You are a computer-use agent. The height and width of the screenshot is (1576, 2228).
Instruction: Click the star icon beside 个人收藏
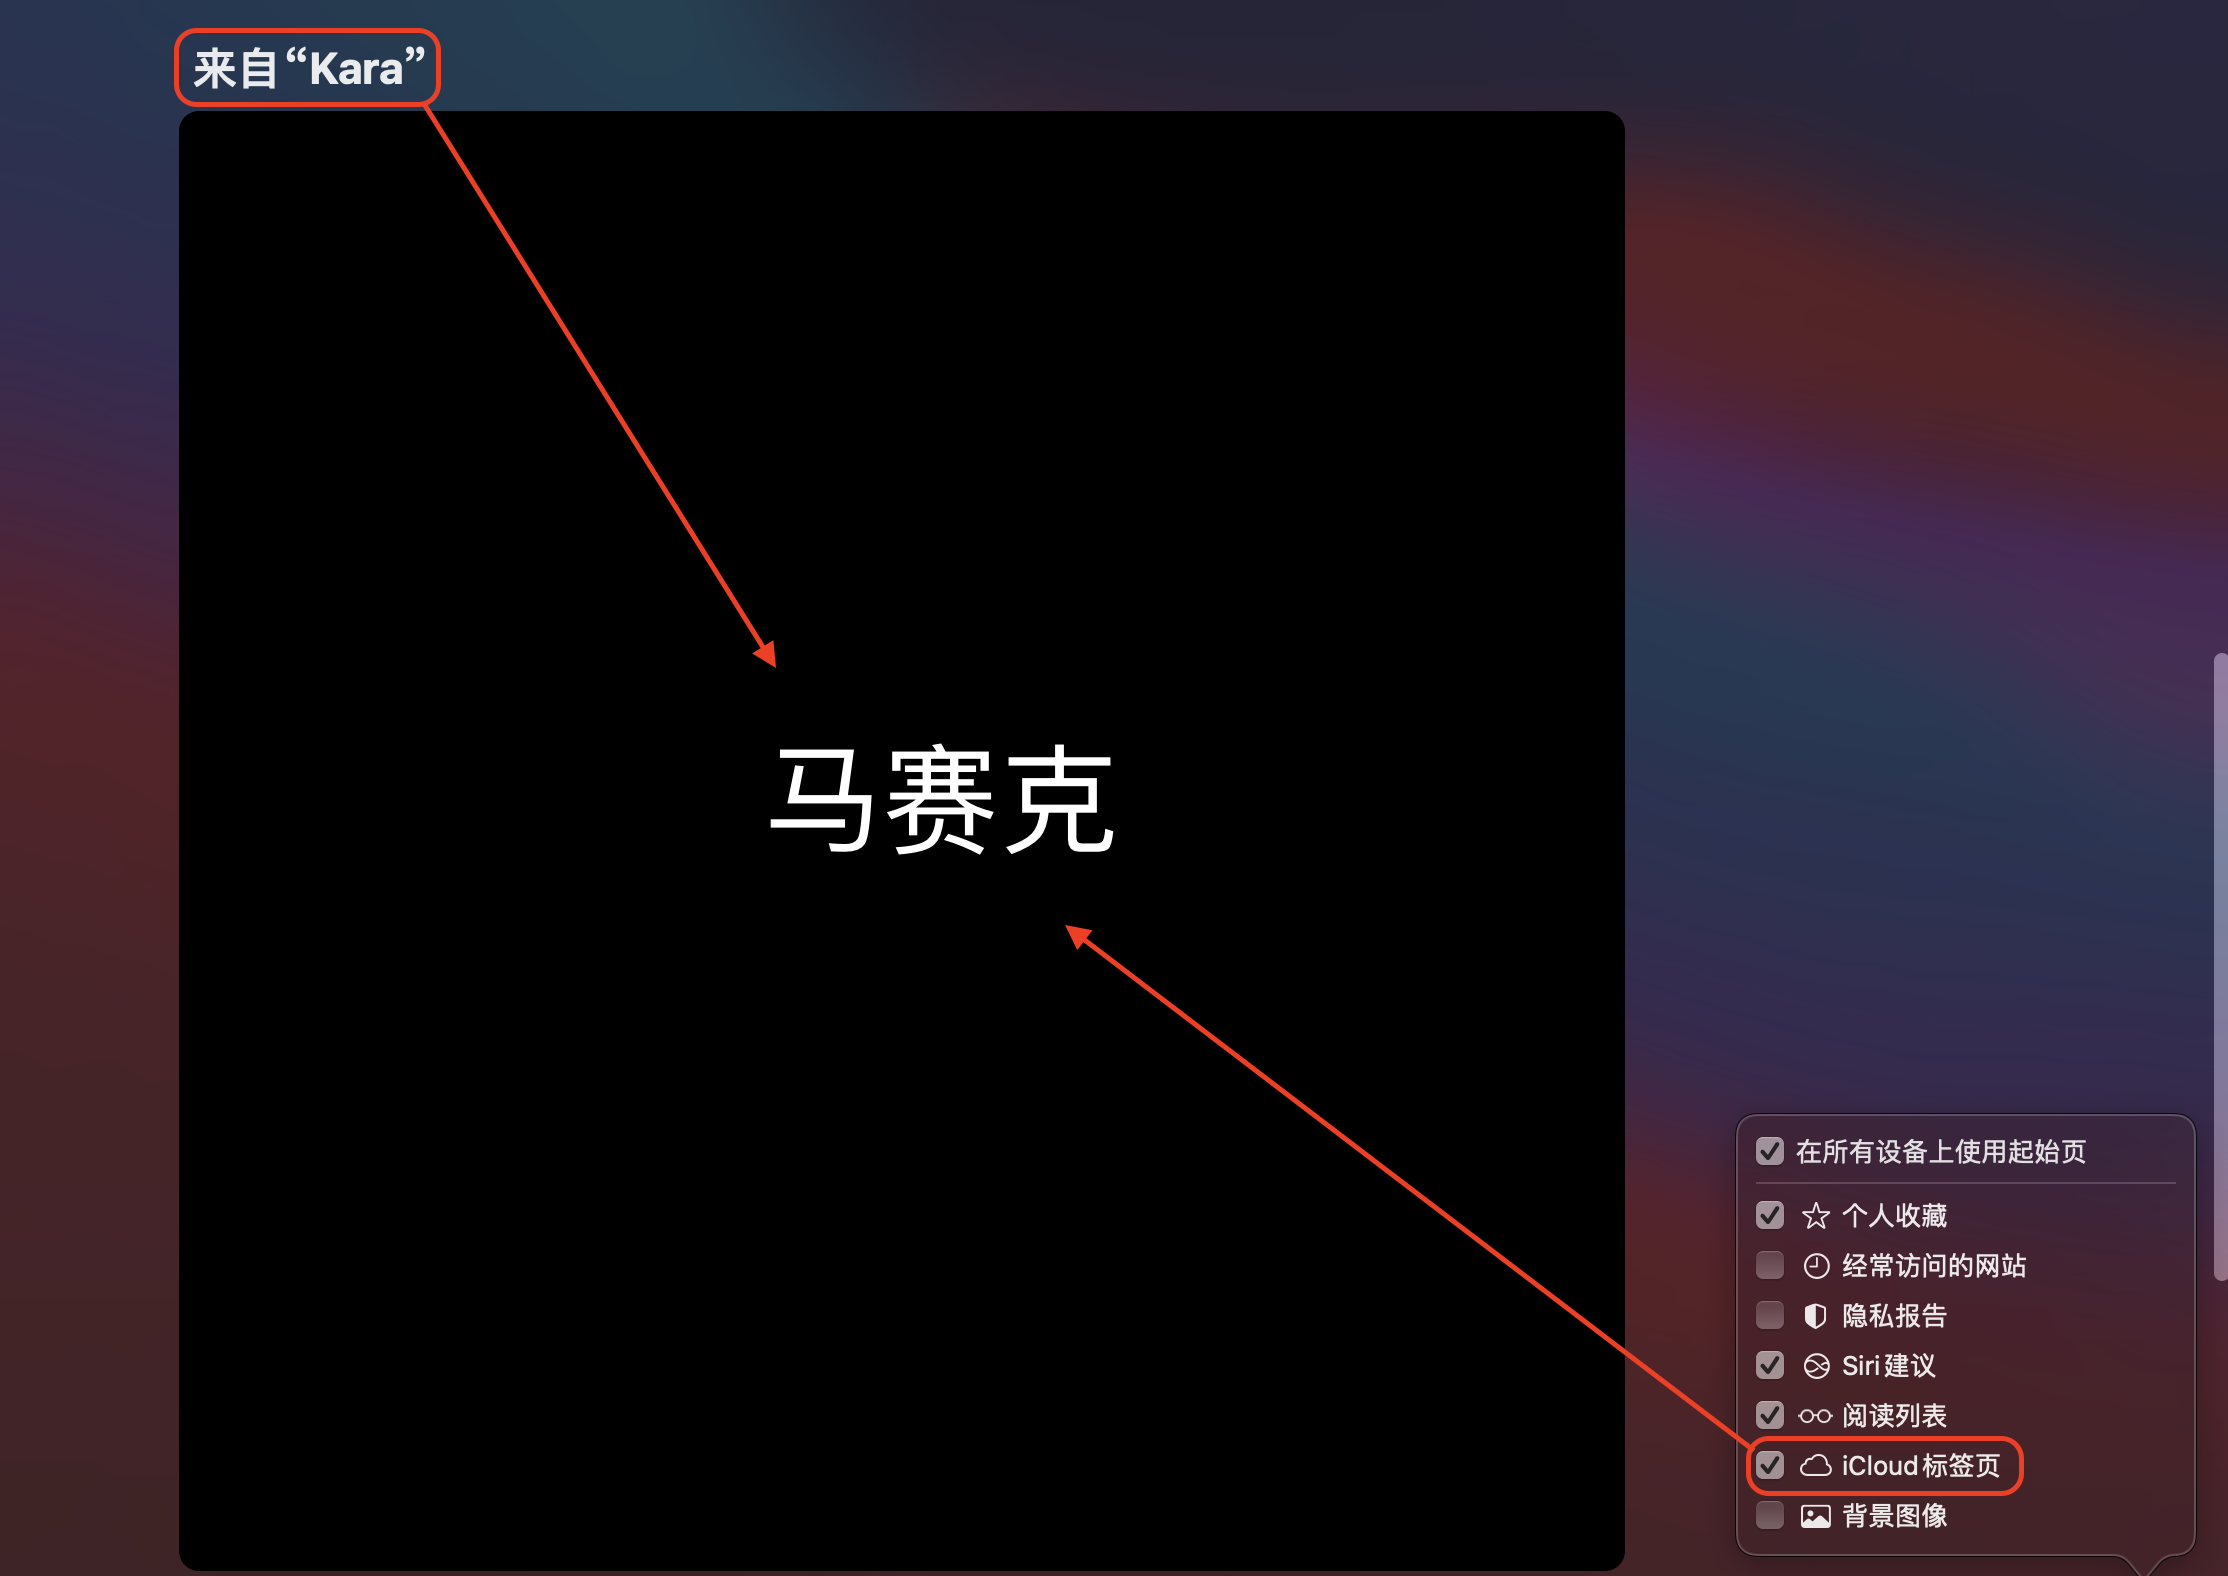click(1815, 1216)
